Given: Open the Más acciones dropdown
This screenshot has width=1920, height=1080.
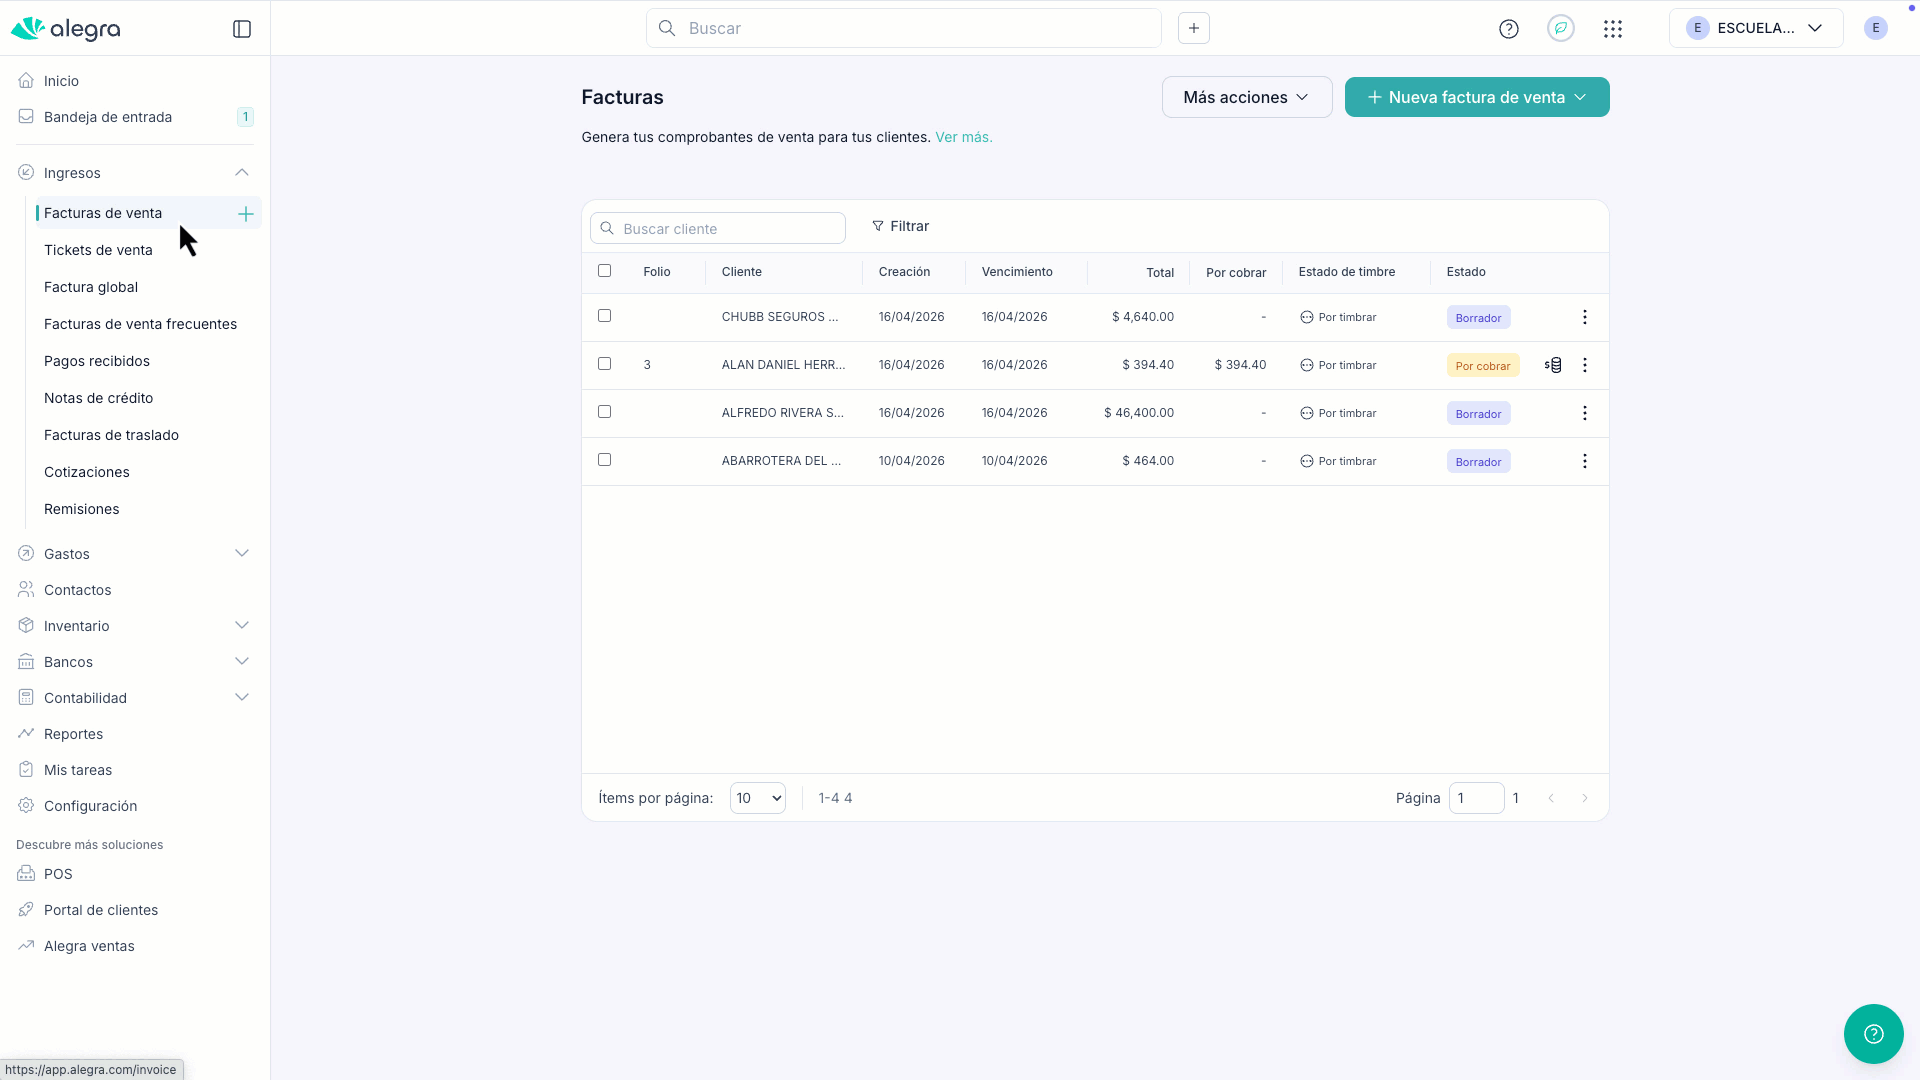Looking at the screenshot, I should pos(1246,97).
